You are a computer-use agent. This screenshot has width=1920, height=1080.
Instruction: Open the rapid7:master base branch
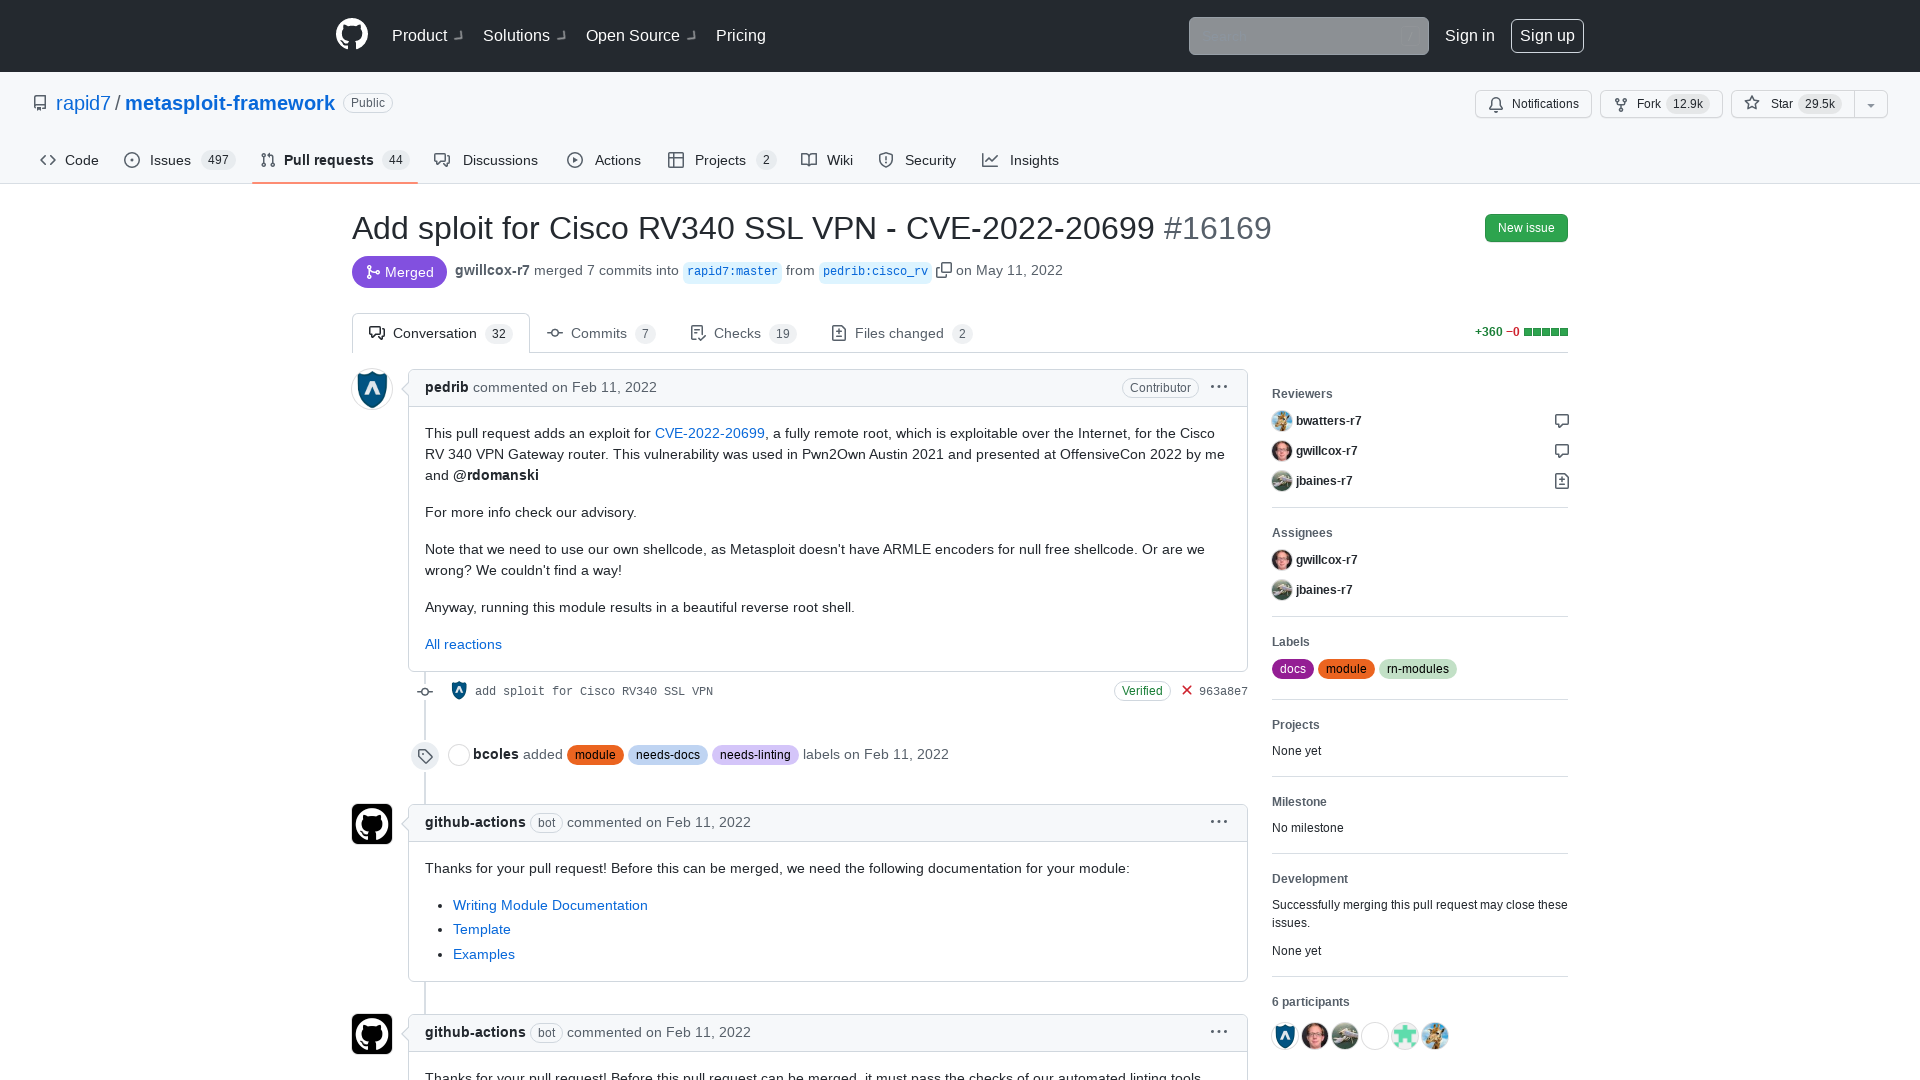point(732,272)
